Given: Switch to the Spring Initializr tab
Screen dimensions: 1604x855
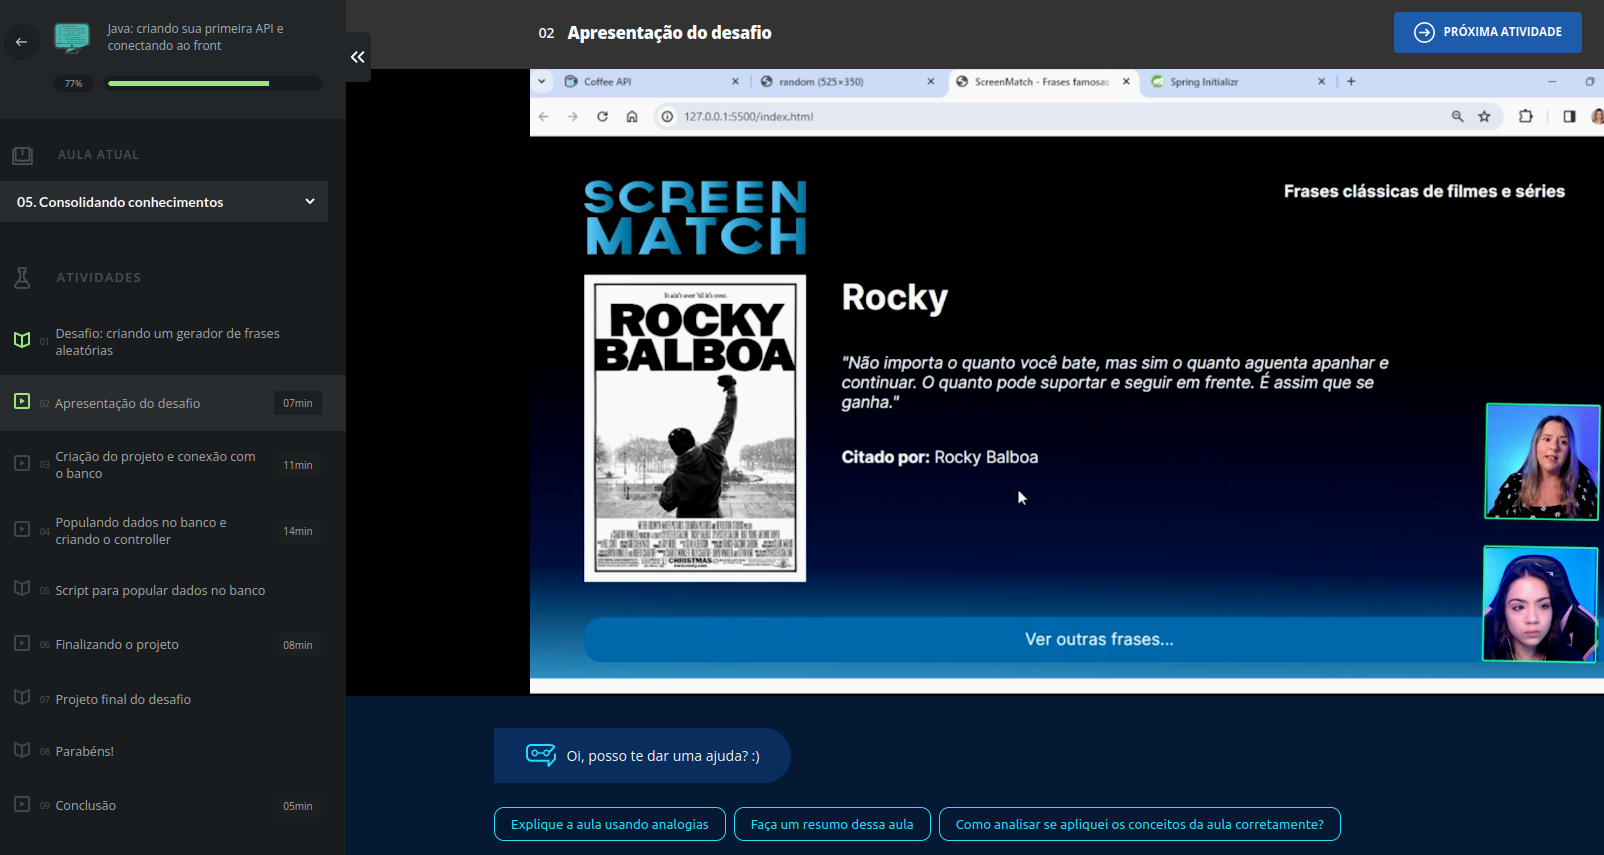Looking at the screenshot, I should click(x=1237, y=82).
